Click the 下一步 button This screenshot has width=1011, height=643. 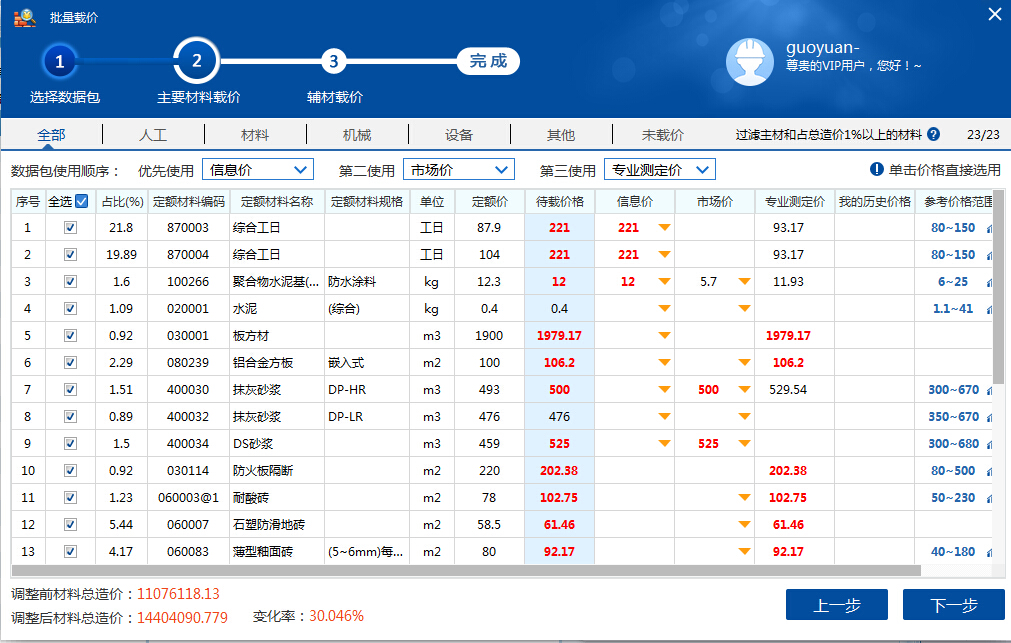click(x=953, y=605)
